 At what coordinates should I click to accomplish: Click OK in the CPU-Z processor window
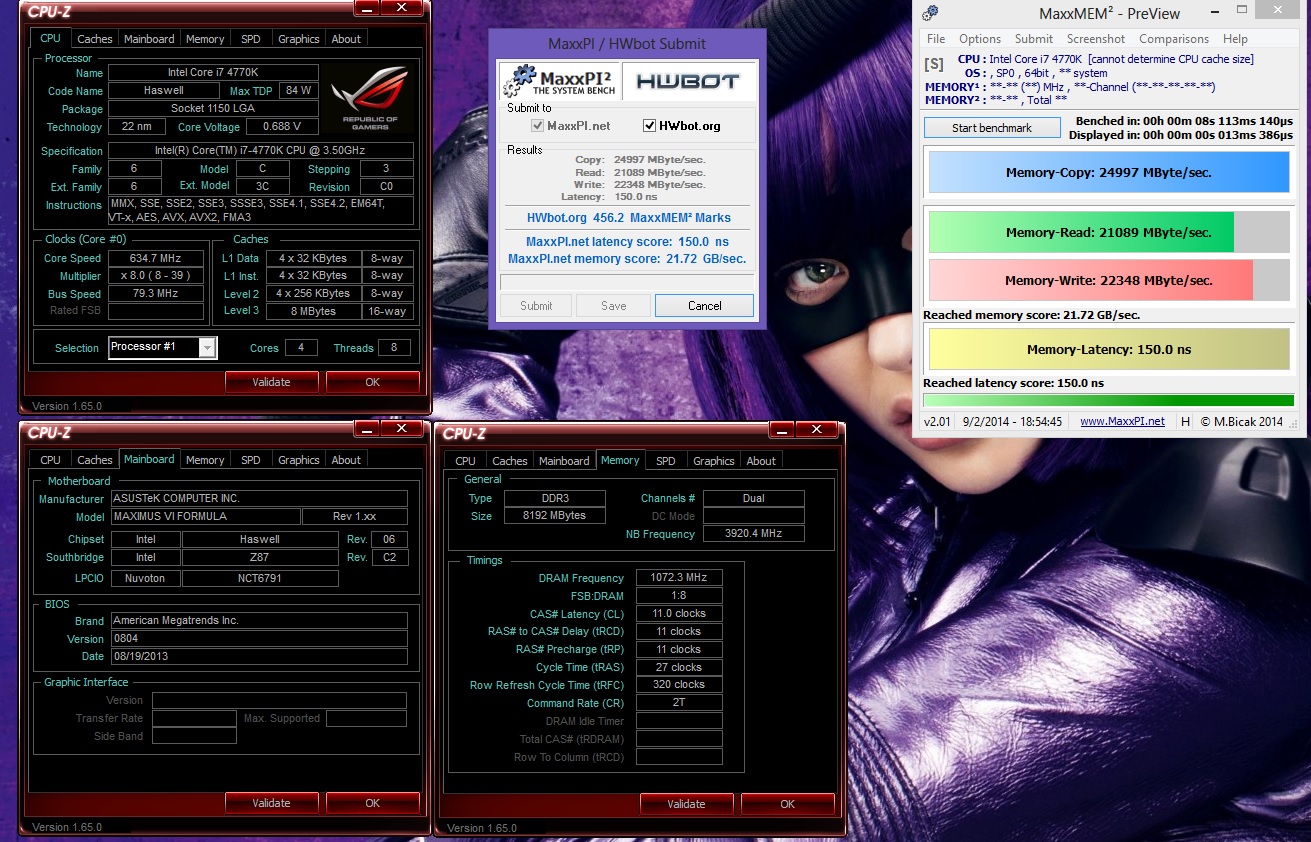[372, 382]
